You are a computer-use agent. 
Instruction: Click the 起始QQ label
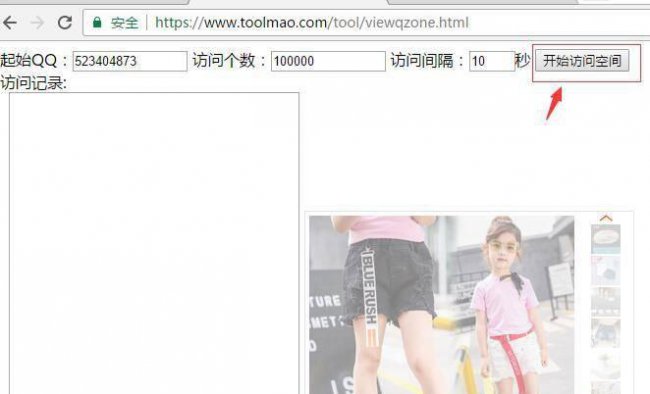point(33,61)
